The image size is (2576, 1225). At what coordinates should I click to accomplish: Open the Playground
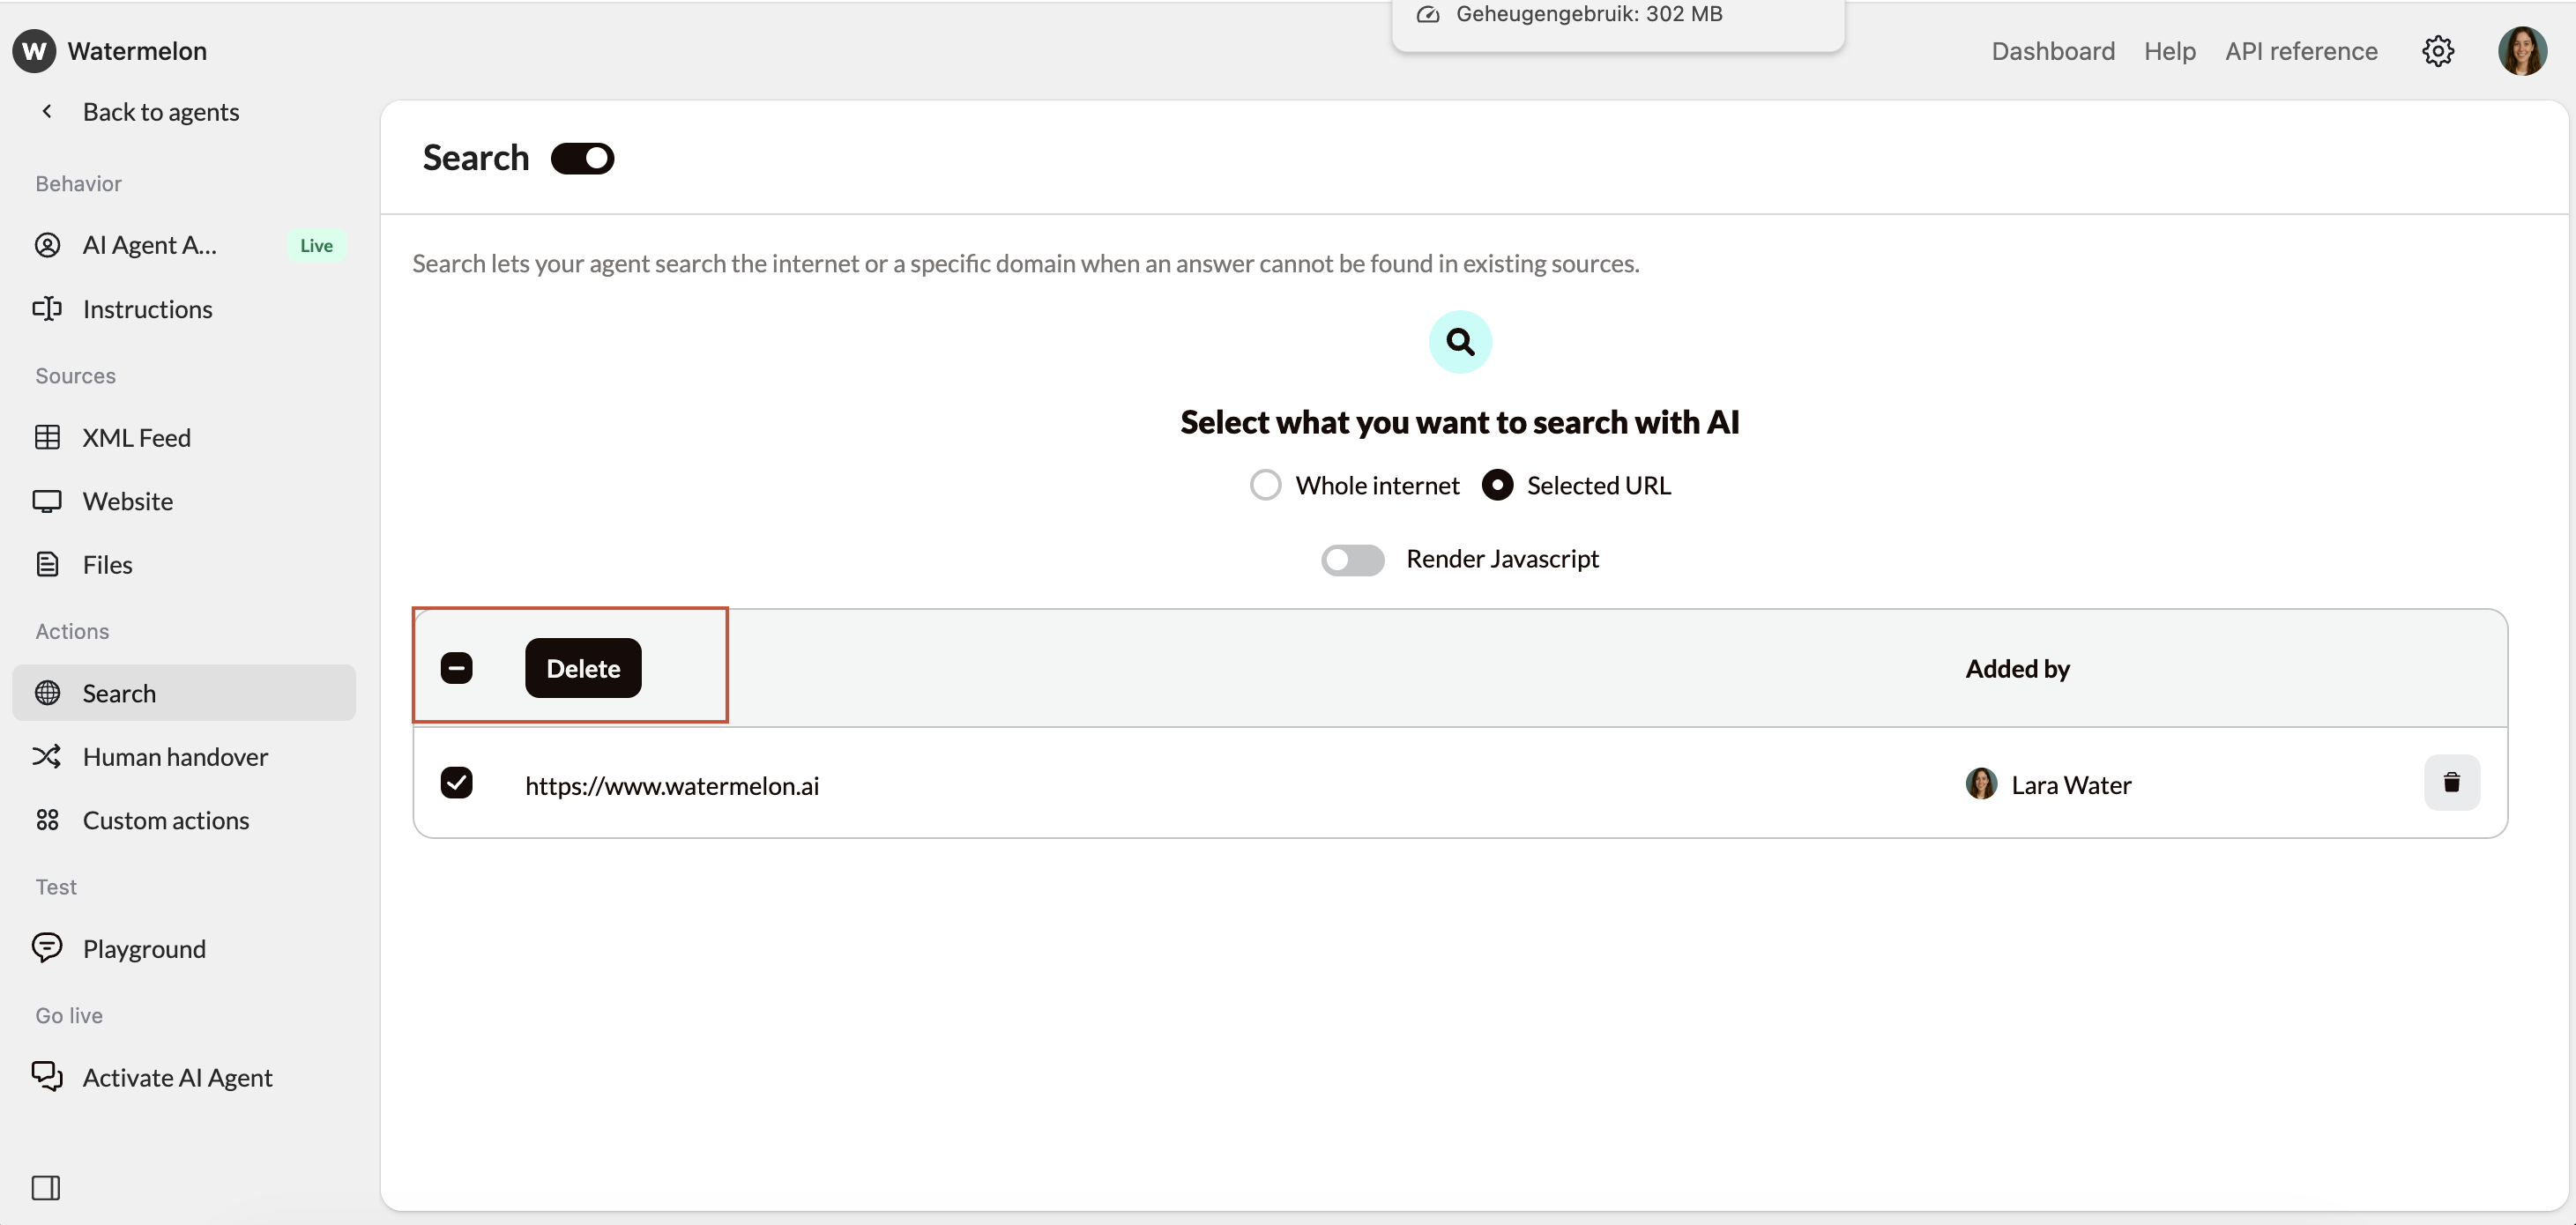point(144,948)
